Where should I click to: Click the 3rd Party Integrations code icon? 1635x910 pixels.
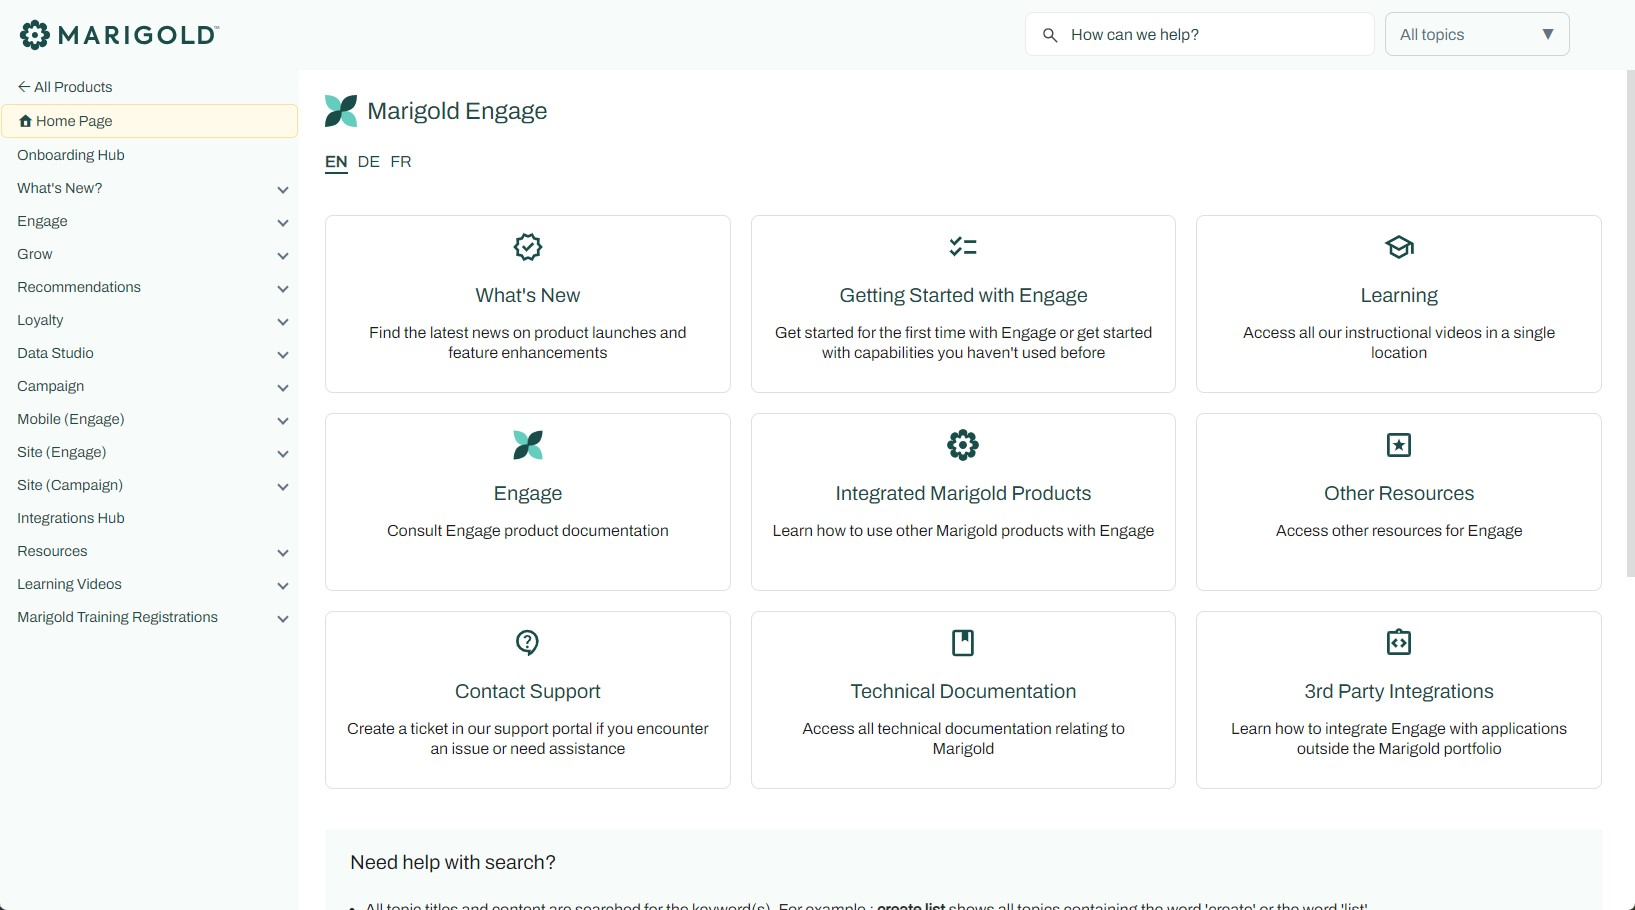(x=1398, y=642)
